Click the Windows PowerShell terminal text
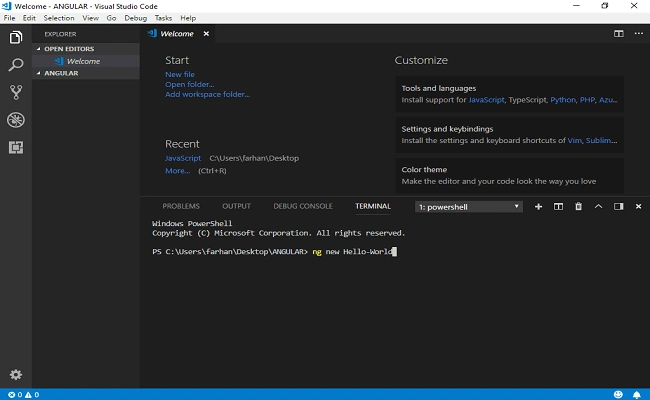 pos(192,223)
